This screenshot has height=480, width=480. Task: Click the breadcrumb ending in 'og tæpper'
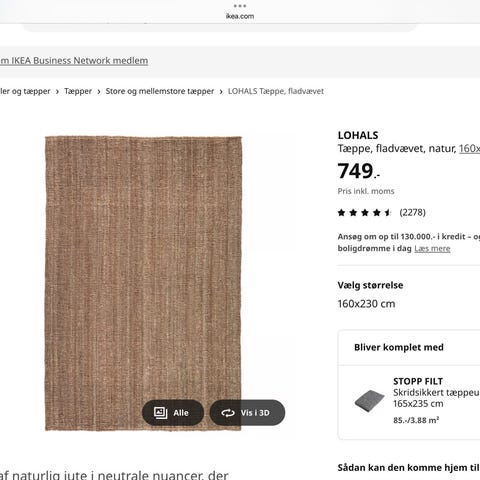[x=25, y=91]
